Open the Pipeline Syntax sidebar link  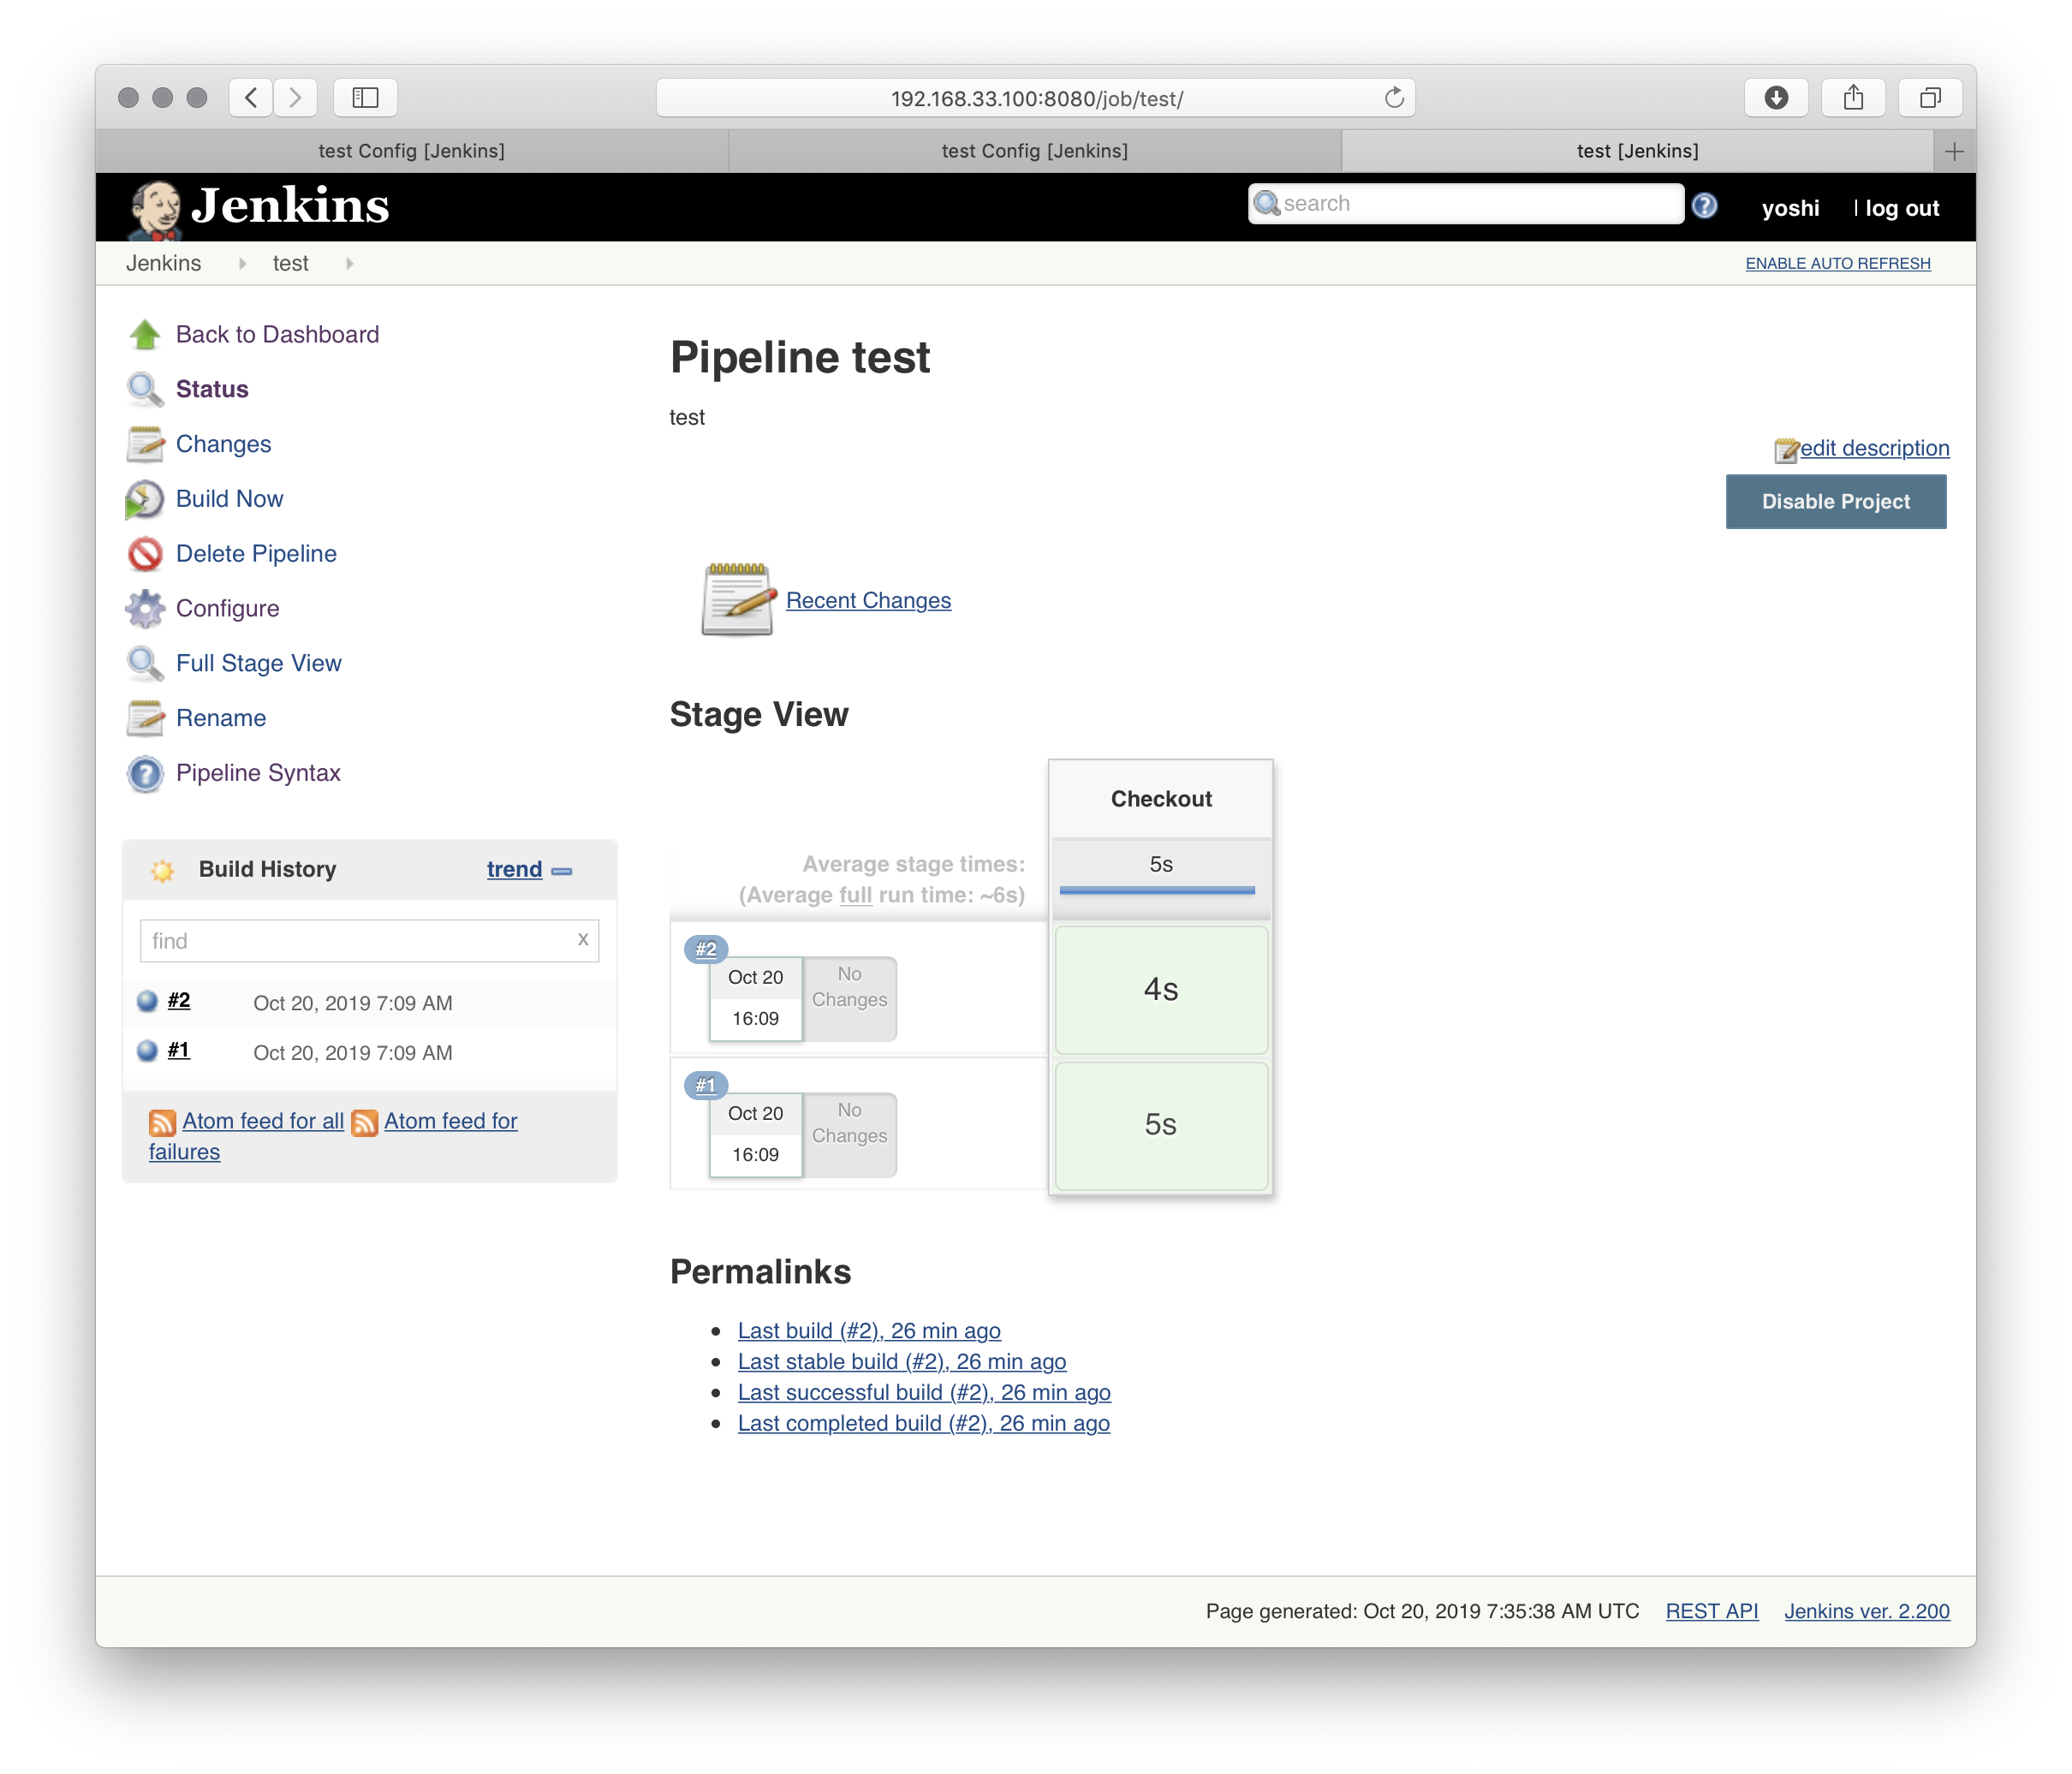point(258,774)
